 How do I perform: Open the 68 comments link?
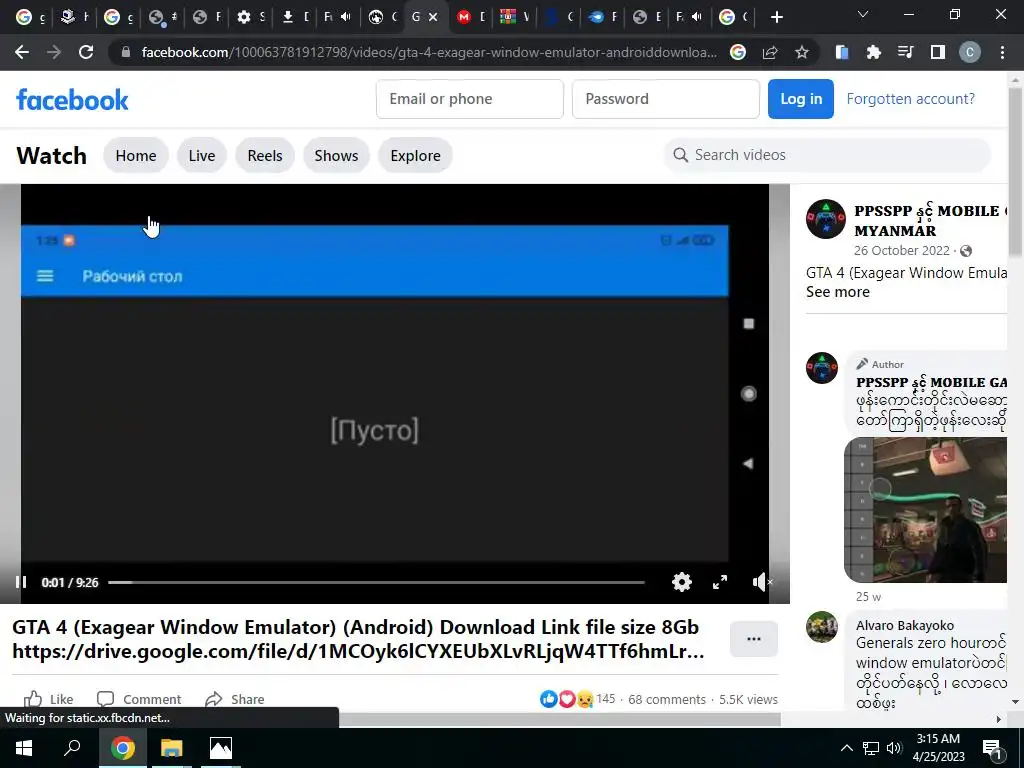(667, 699)
